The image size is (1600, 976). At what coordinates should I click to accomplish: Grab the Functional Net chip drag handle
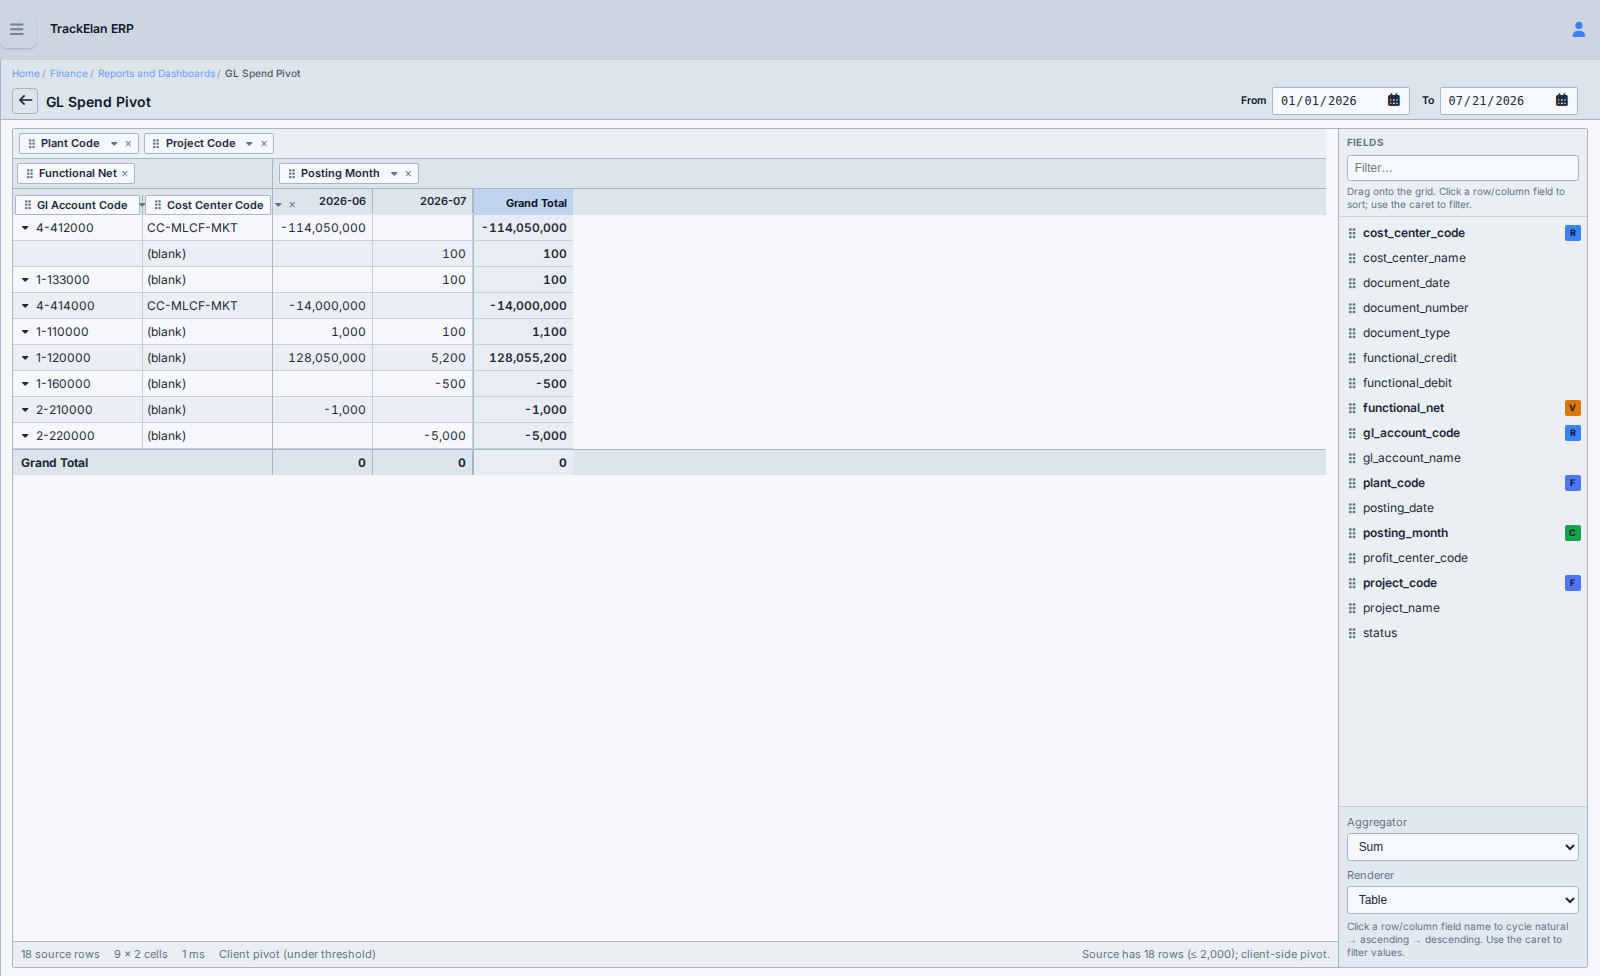click(x=30, y=174)
